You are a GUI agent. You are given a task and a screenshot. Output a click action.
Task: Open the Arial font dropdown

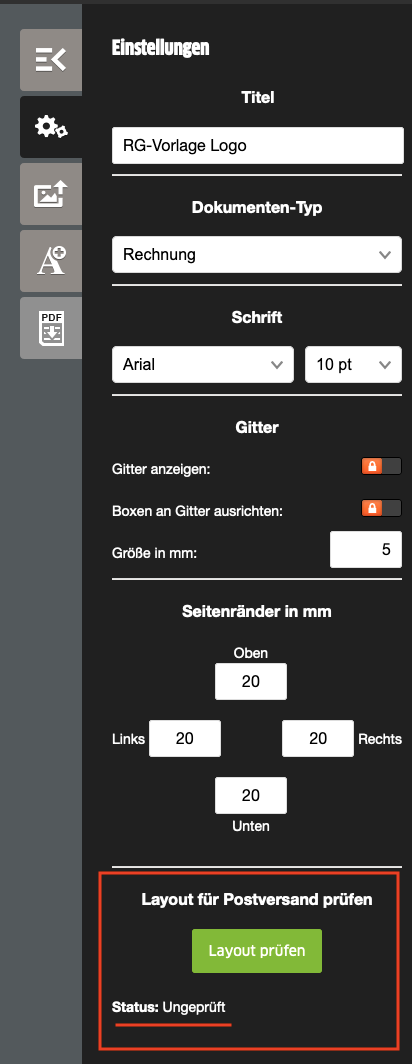coord(203,364)
